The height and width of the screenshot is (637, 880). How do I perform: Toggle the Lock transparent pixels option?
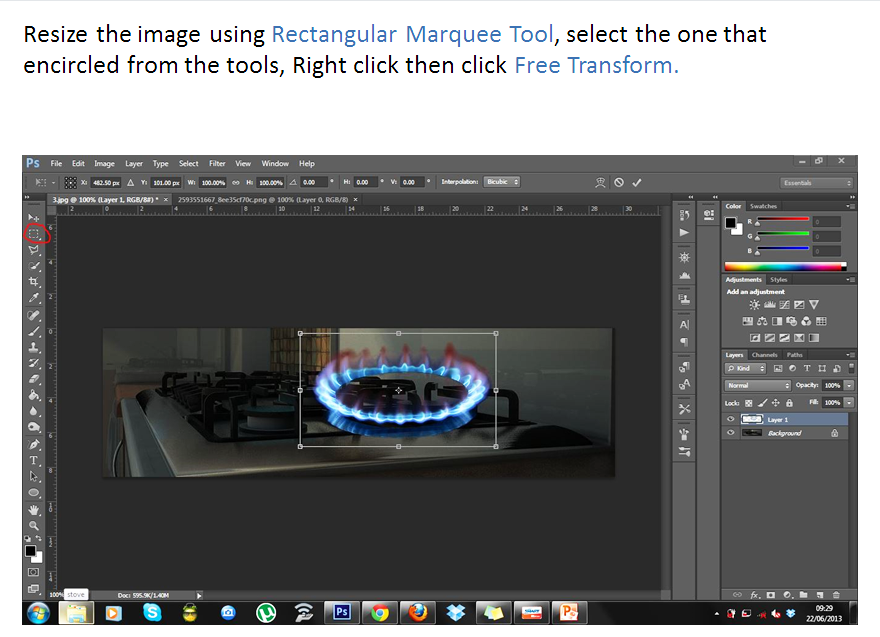pos(747,402)
